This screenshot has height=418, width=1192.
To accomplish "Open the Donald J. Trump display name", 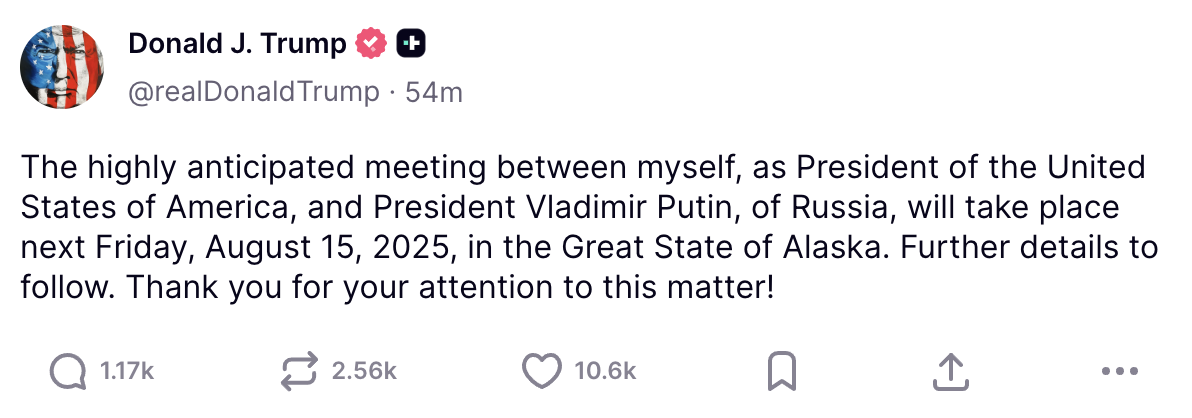I will tap(237, 44).
